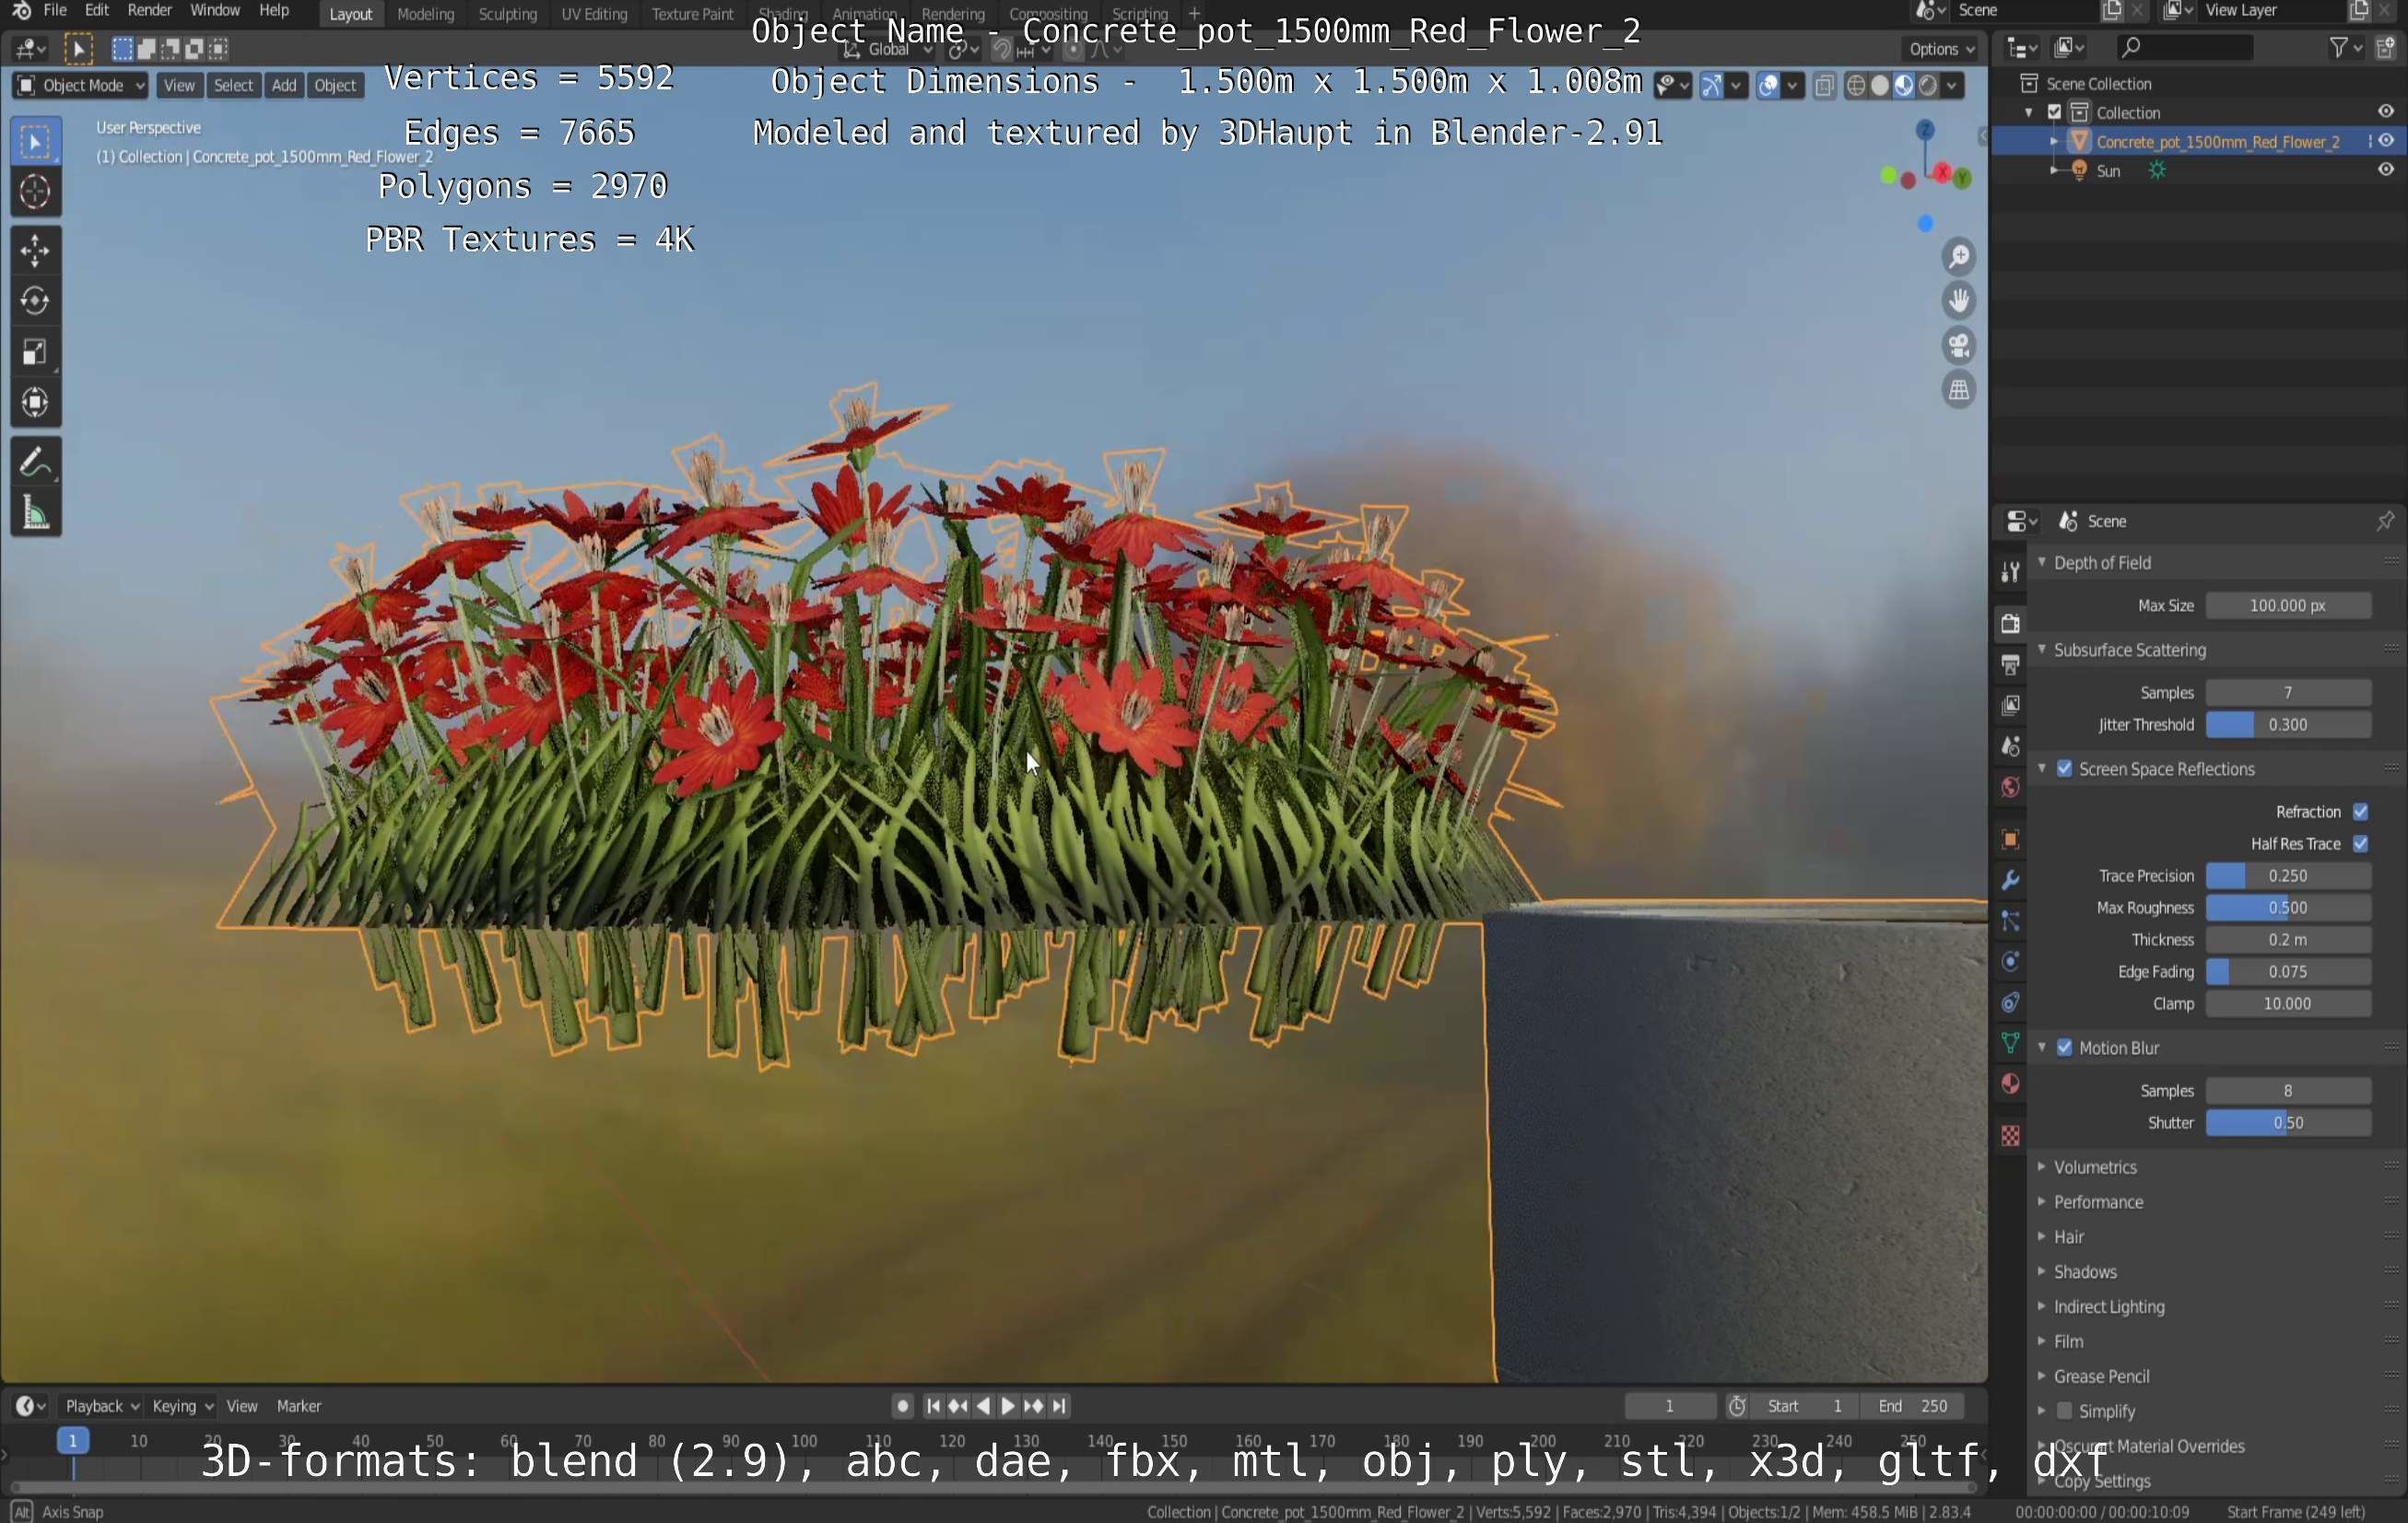Open the Material properties tab
Viewport: 2408px width, 1523px height.
pyautogui.click(x=2010, y=1084)
